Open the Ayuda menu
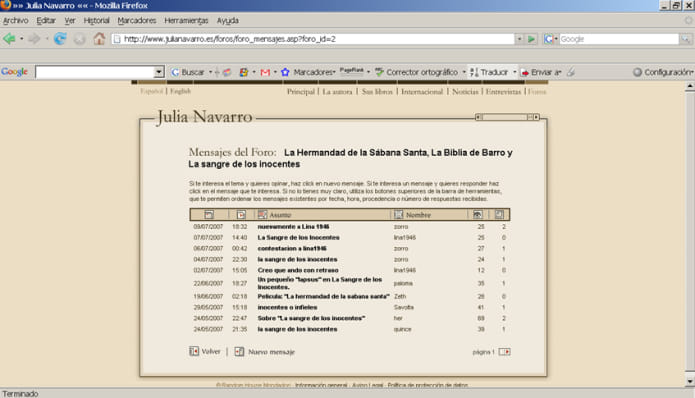 click(227, 20)
